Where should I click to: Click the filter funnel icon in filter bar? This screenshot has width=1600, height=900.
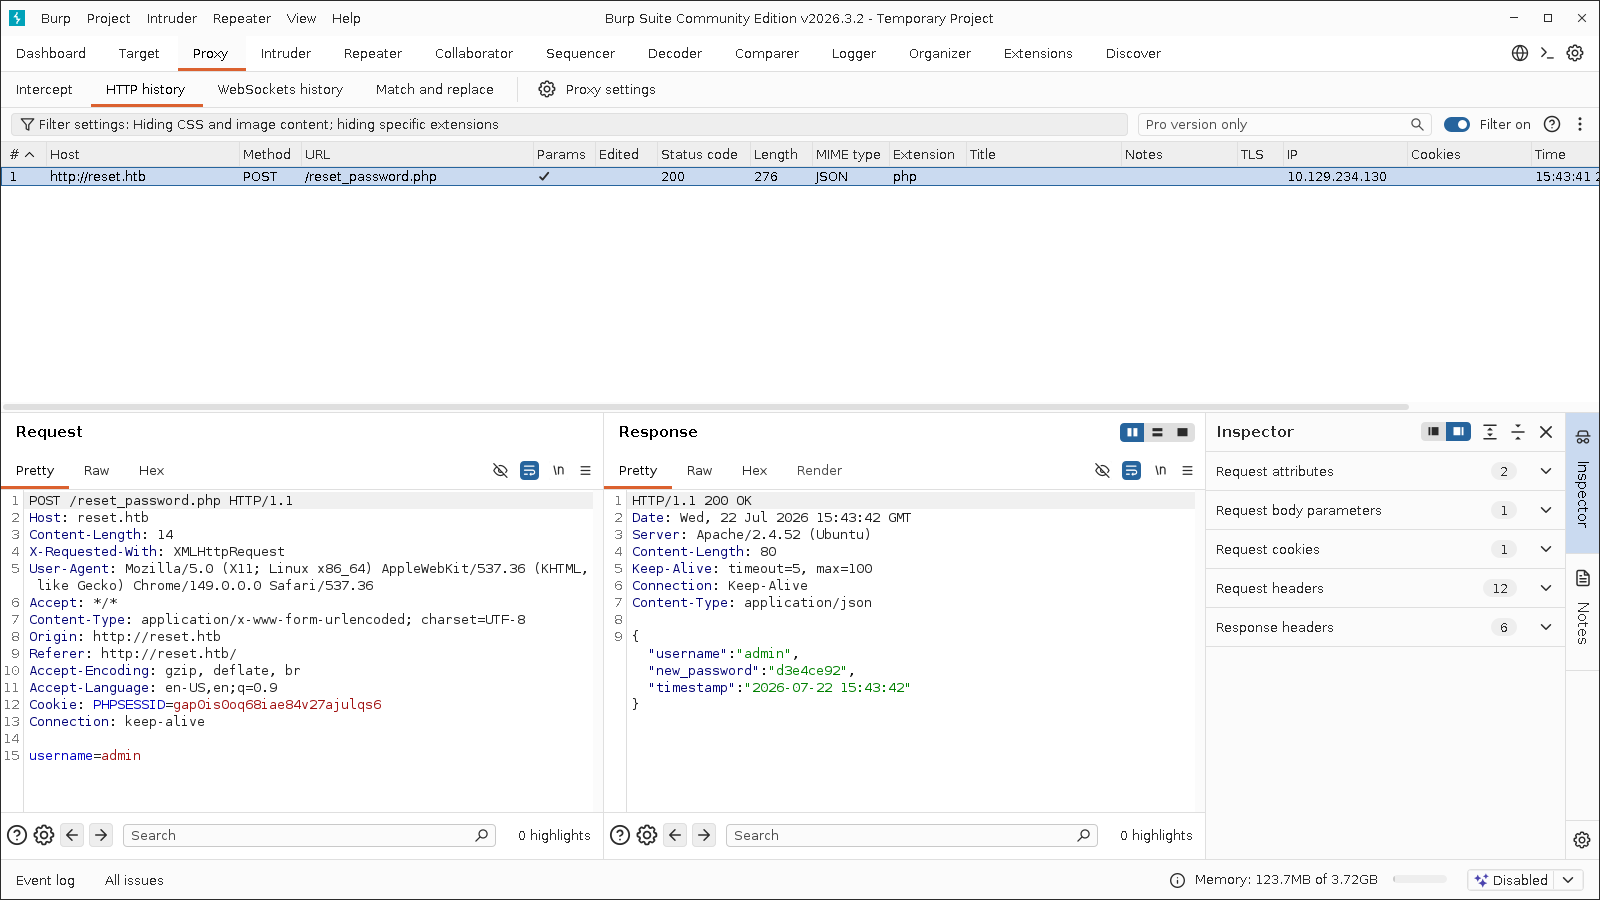tap(28, 124)
